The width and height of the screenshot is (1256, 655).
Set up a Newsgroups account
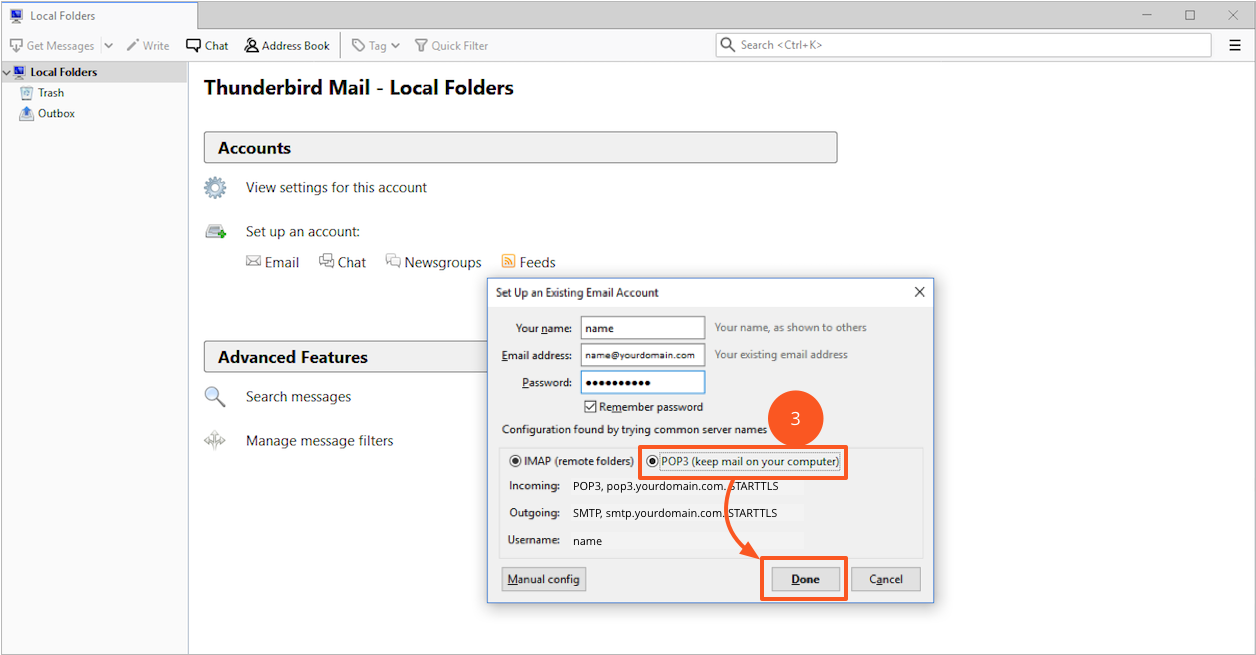coord(434,262)
